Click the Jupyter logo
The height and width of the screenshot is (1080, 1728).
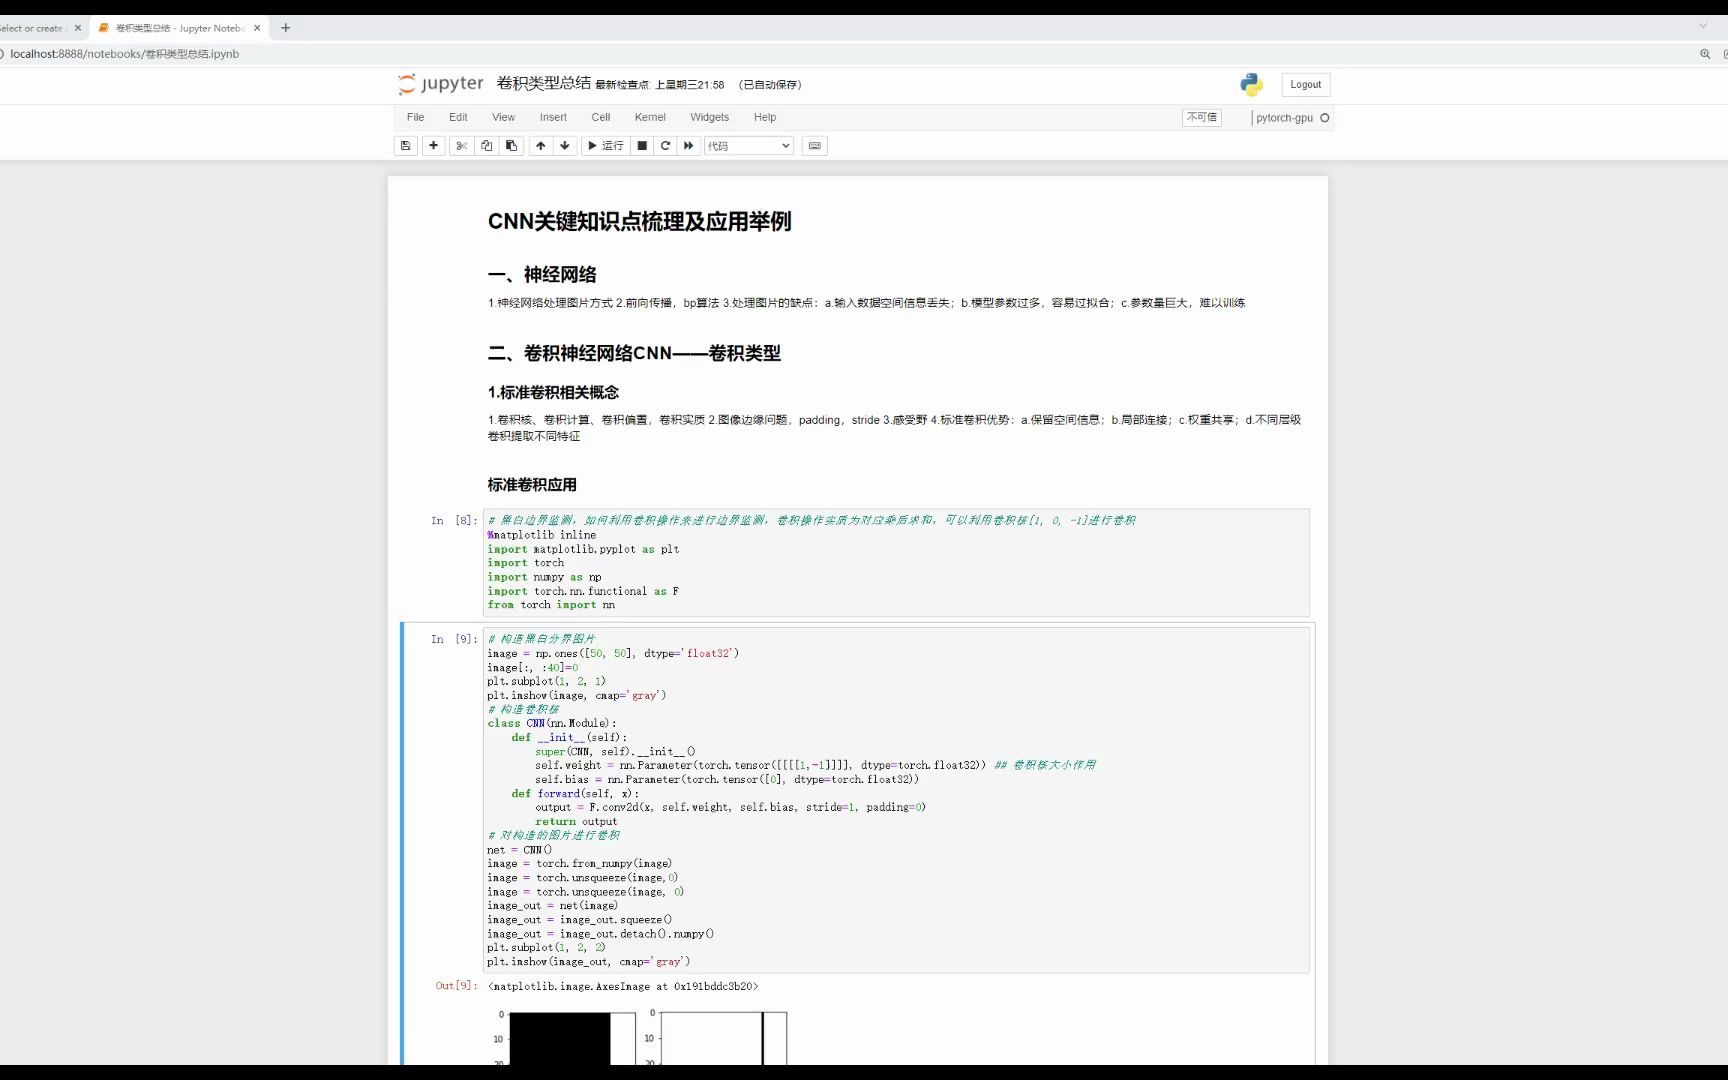click(440, 84)
